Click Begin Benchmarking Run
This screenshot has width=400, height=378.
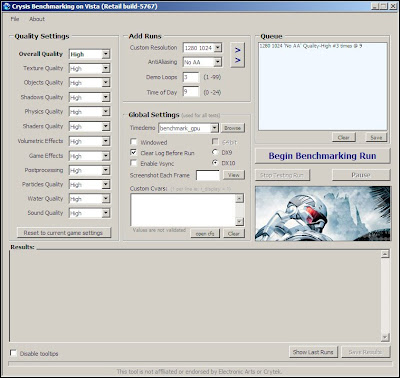tap(322, 156)
